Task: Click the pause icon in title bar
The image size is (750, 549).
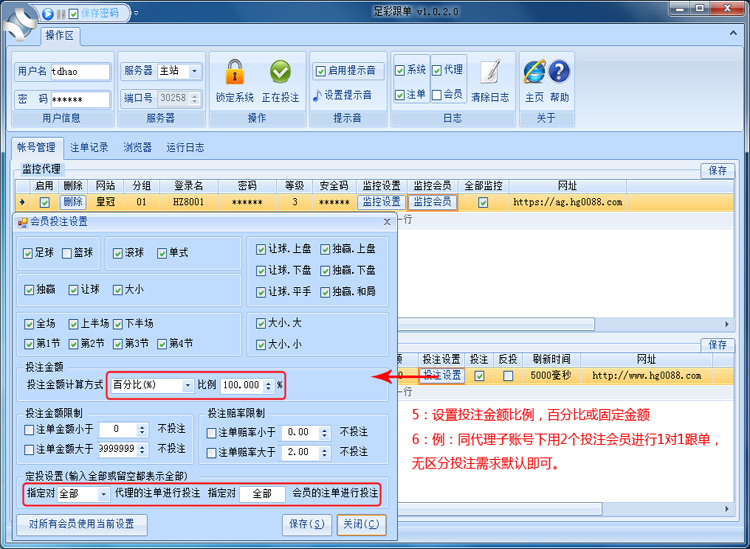Action: coord(60,13)
